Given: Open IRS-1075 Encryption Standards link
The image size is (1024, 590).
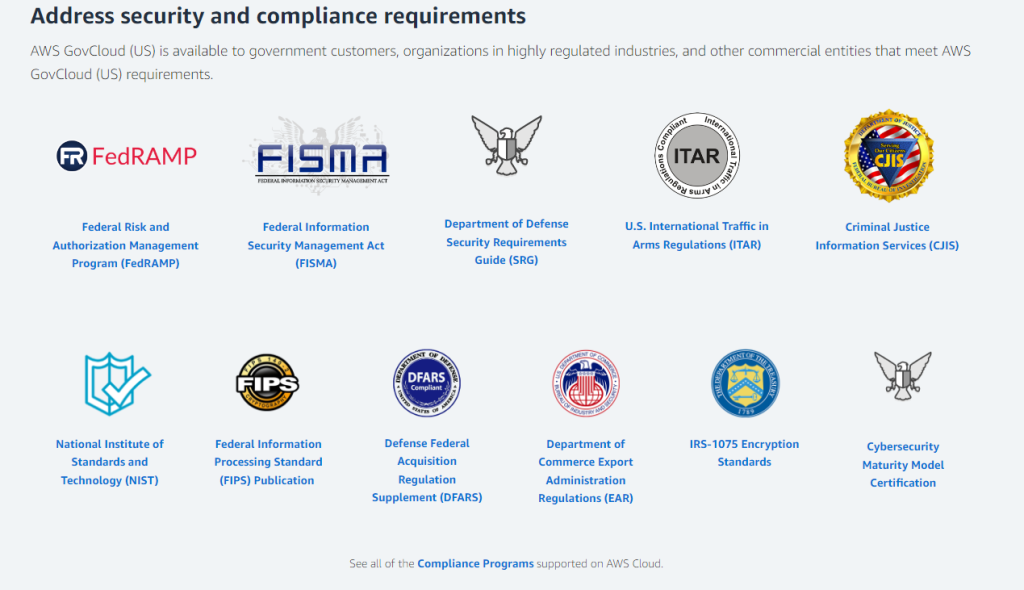Looking at the screenshot, I should (x=744, y=453).
